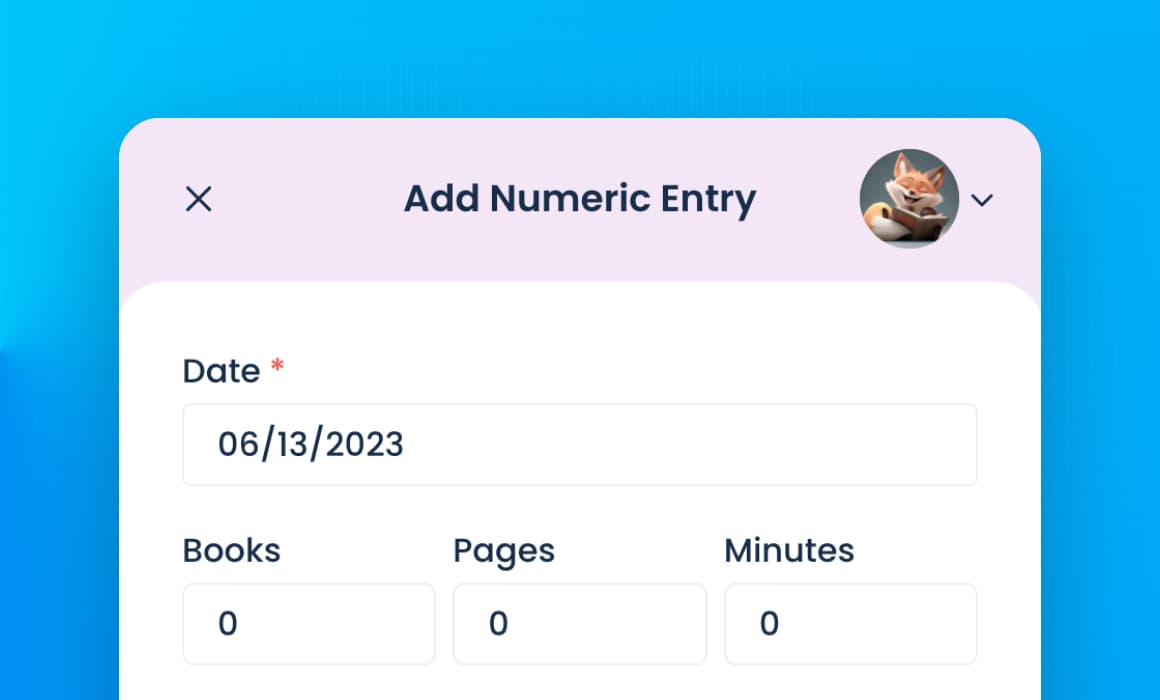Close the Add Numeric Entry dialog
Image resolution: width=1160 pixels, height=700 pixels.
pyautogui.click(x=198, y=199)
